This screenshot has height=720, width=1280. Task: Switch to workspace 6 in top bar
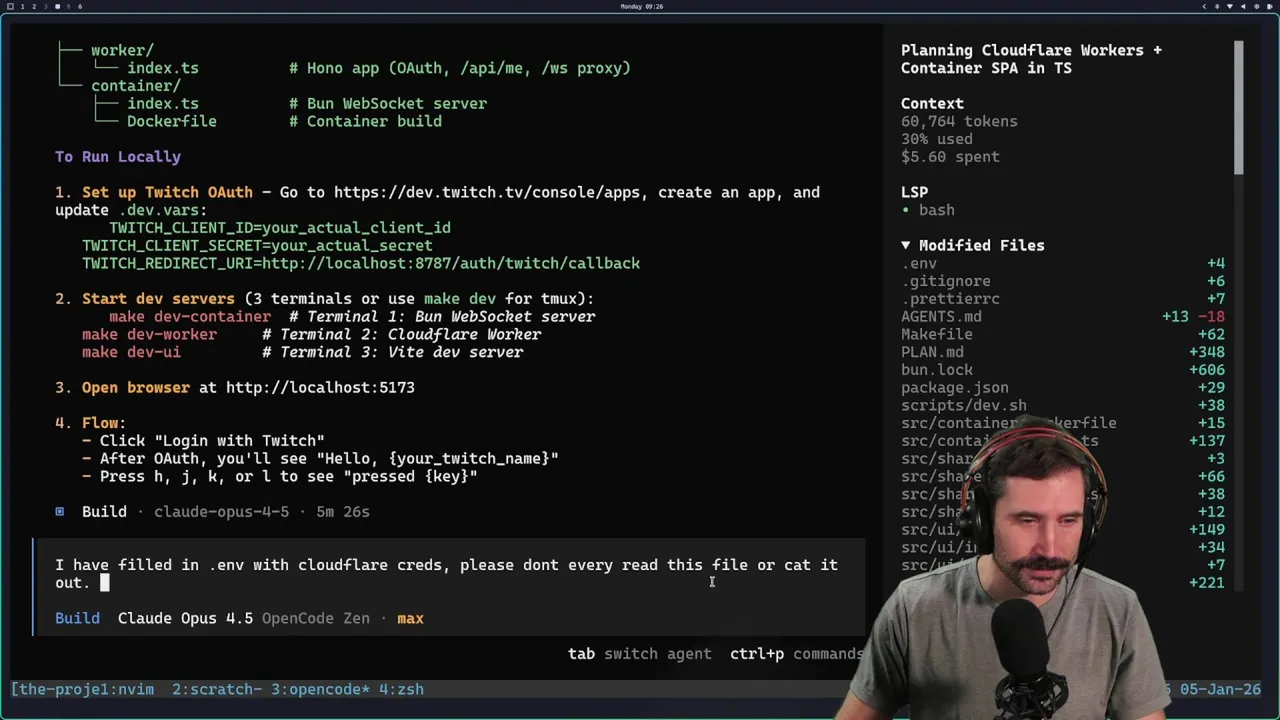tap(80, 6)
